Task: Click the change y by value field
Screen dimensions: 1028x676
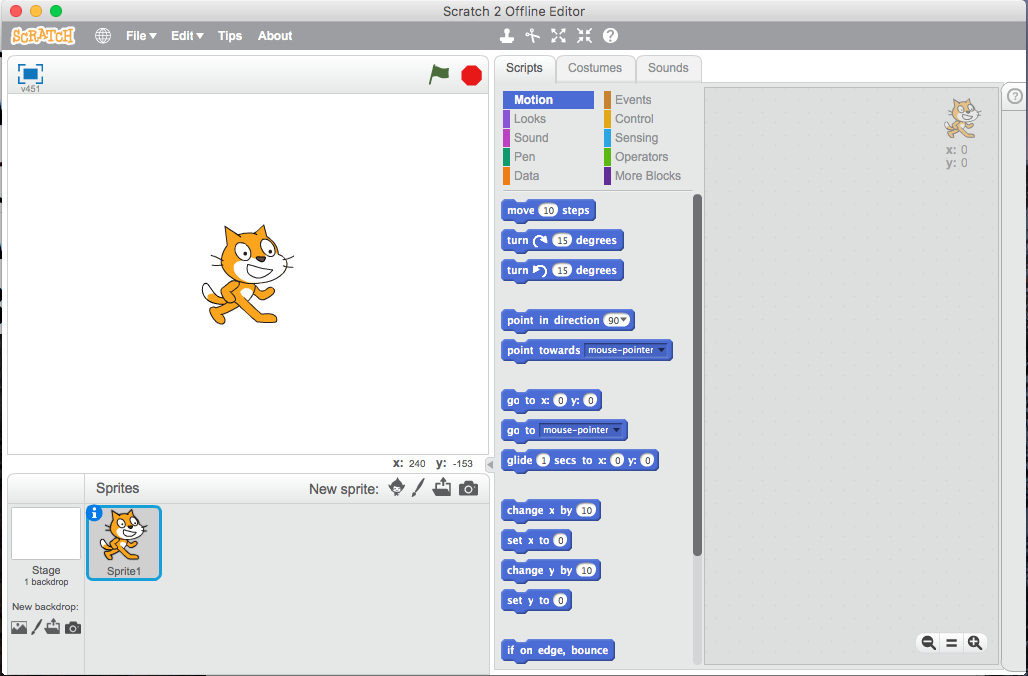Action: 586,570
